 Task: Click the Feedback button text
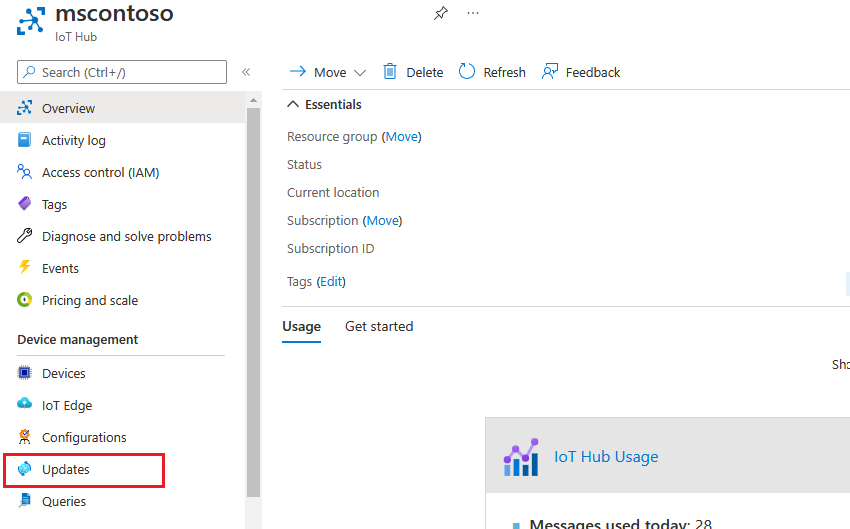[x=593, y=72]
